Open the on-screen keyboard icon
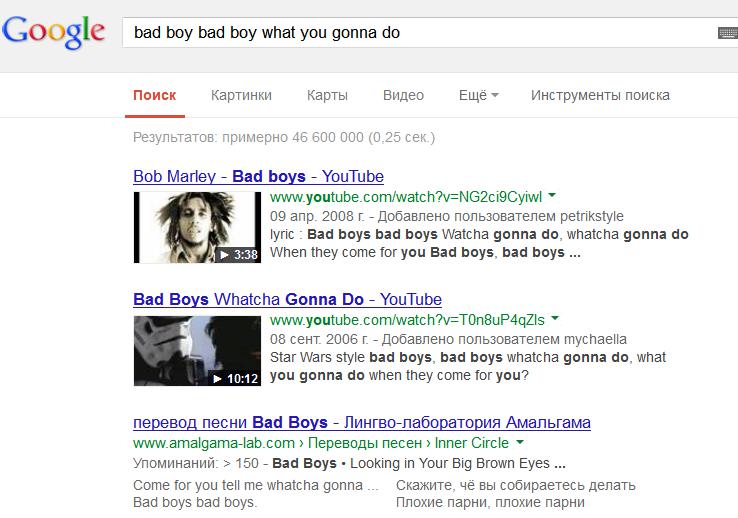The width and height of the screenshot is (738, 518). tap(727, 33)
